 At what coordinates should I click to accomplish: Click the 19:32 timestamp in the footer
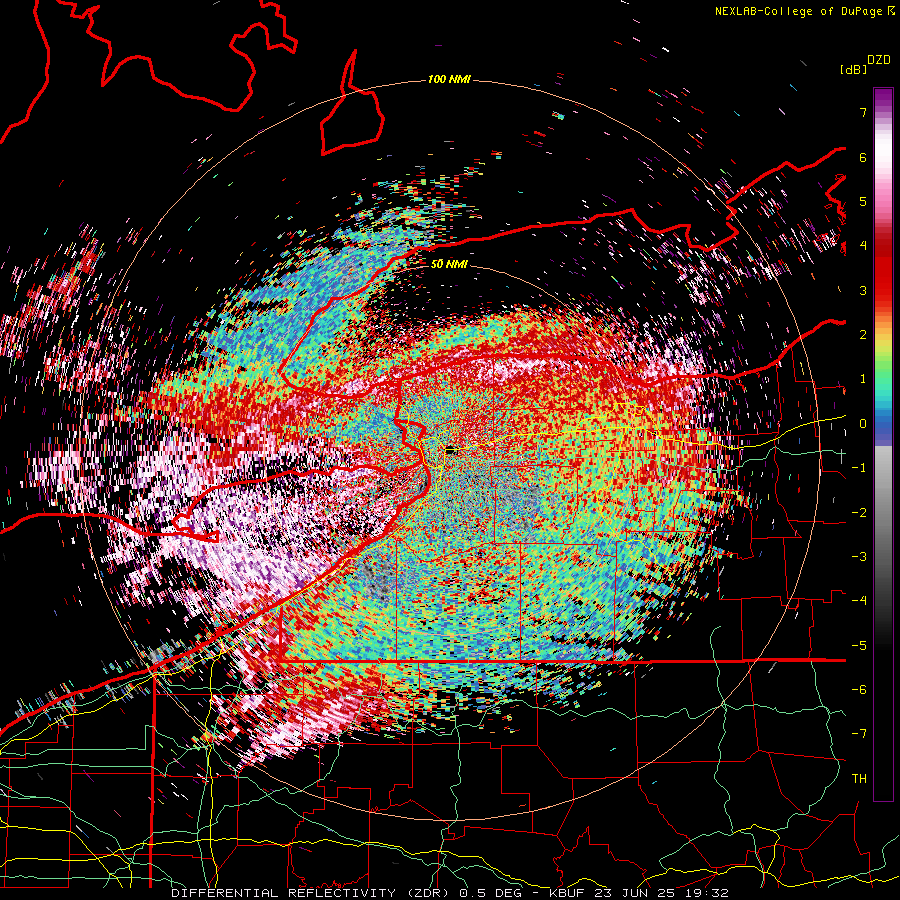click(x=709, y=893)
